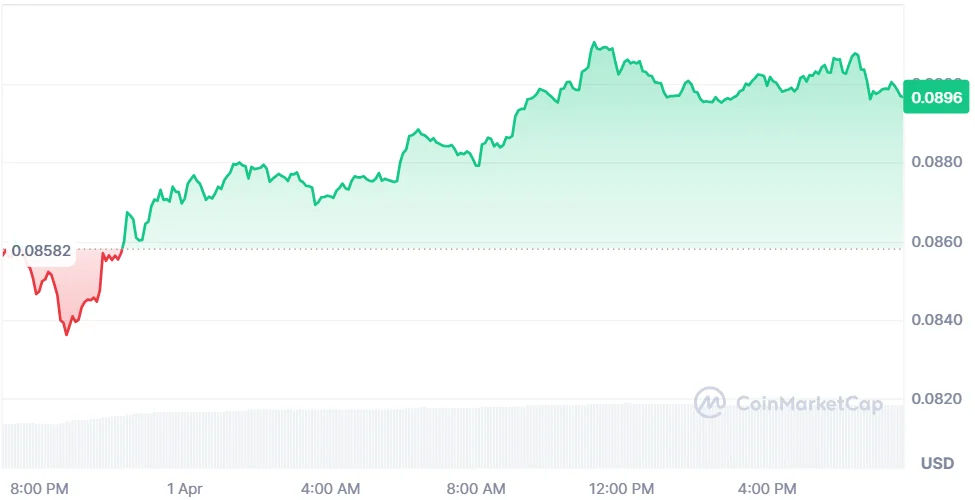Click the 4:00 AM time axis label
Image resolution: width=975 pixels, height=500 pixels.
330,489
